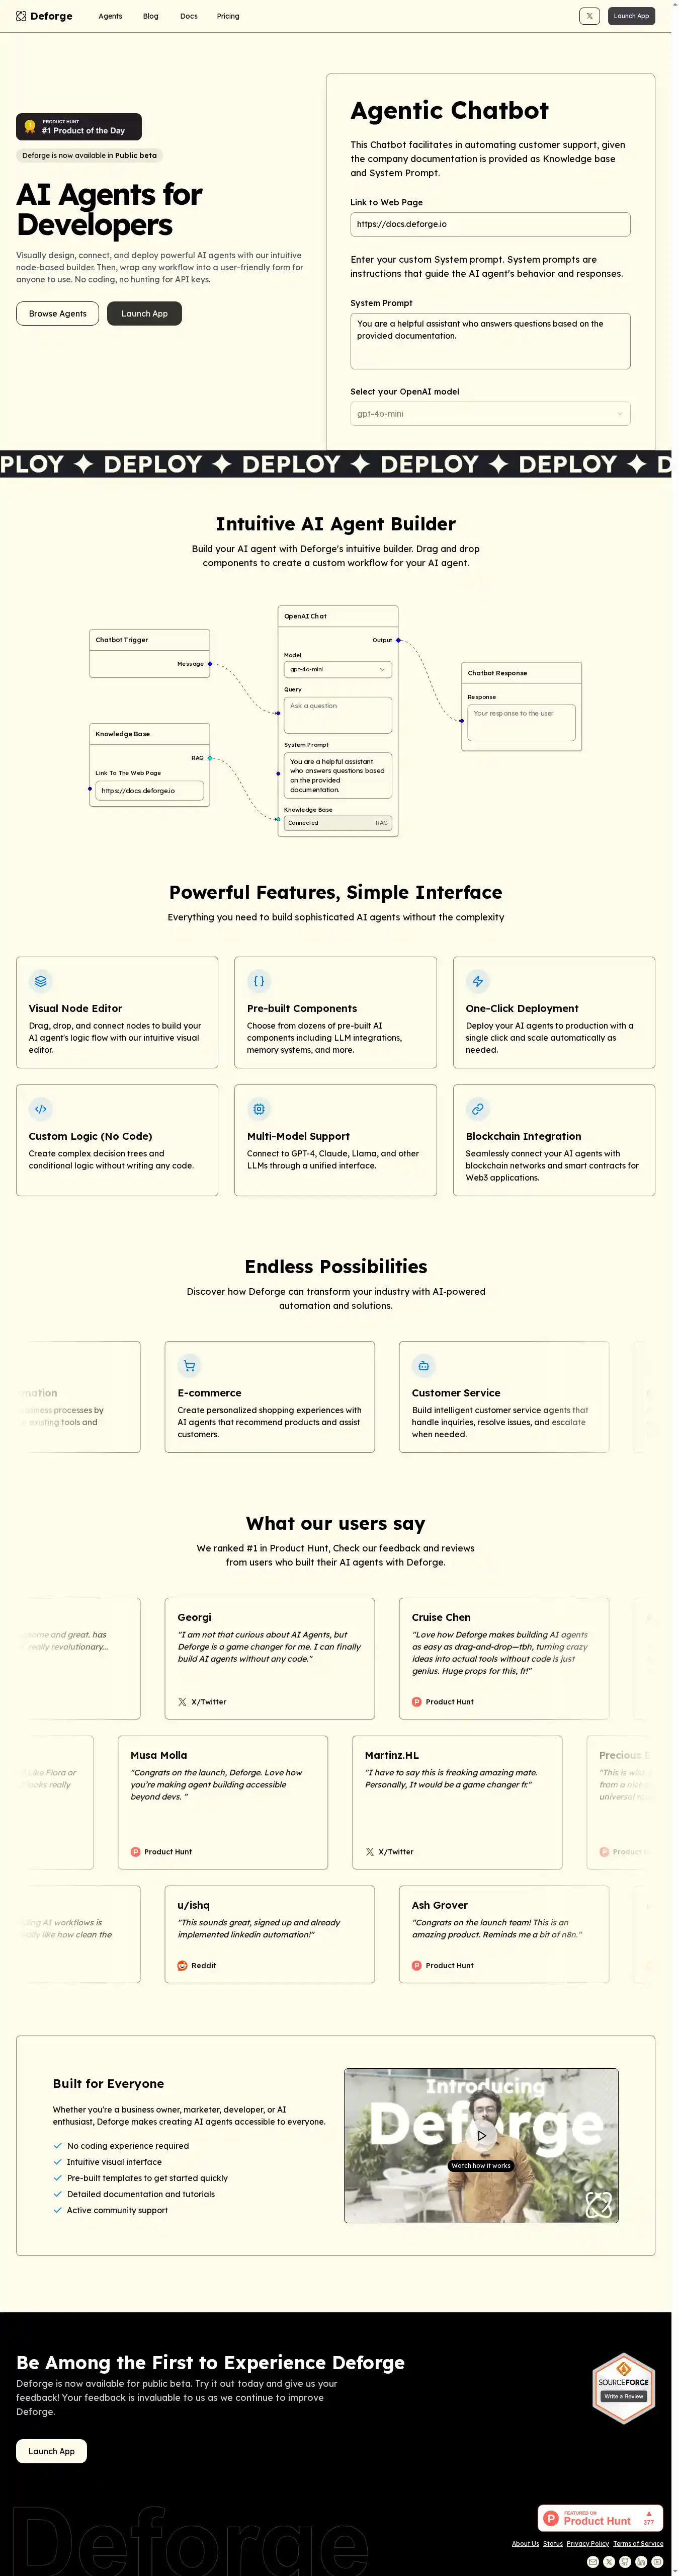Click the Browse Agents button
The image size is (679, 2576).
[x=57, y=314]
